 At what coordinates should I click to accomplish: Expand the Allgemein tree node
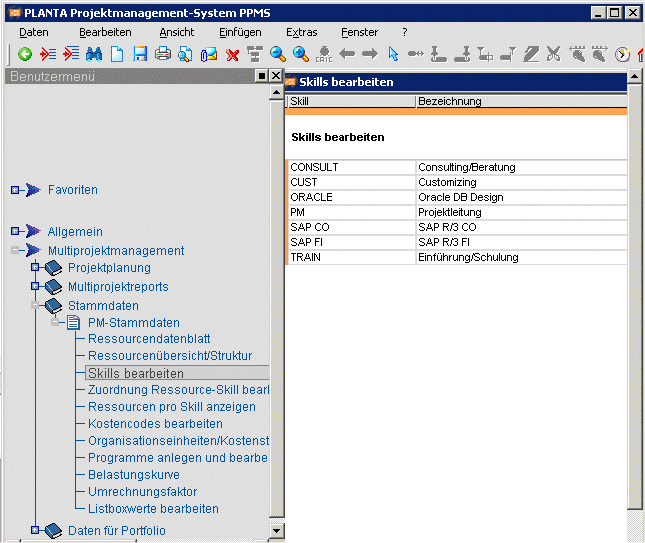(15, 231)
